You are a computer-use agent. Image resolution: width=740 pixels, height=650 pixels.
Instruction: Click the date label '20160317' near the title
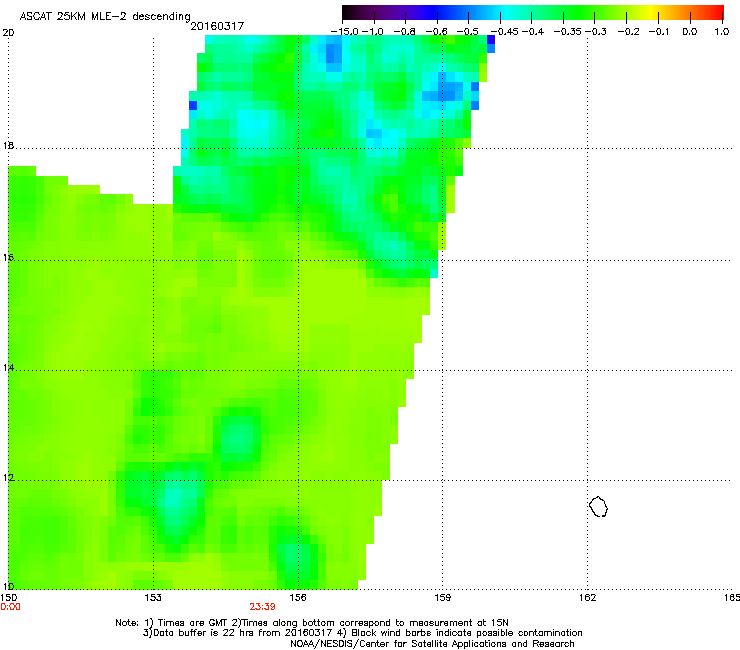coord(217,26)
